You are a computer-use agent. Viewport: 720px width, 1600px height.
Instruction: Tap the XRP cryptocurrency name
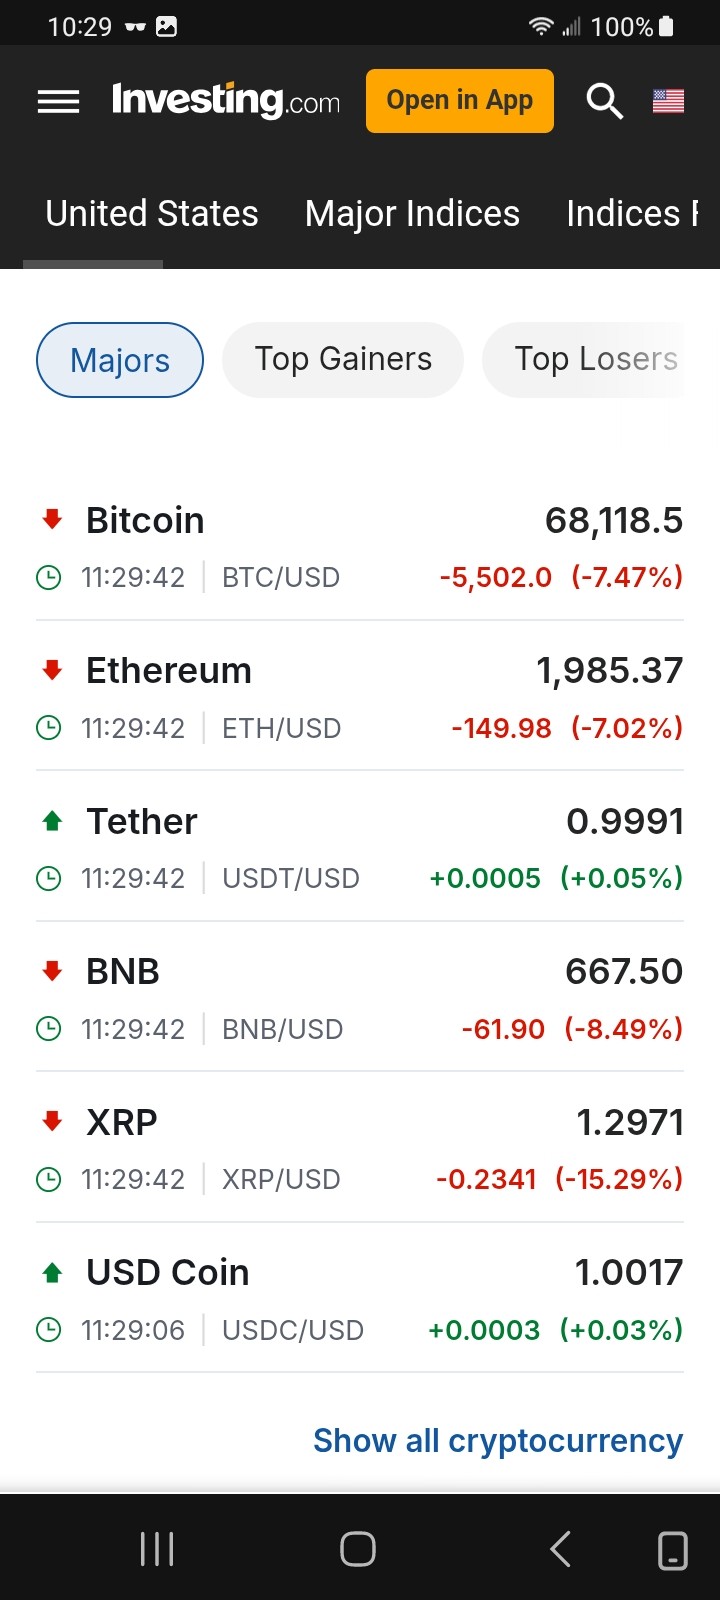(x=122, y=1122)
